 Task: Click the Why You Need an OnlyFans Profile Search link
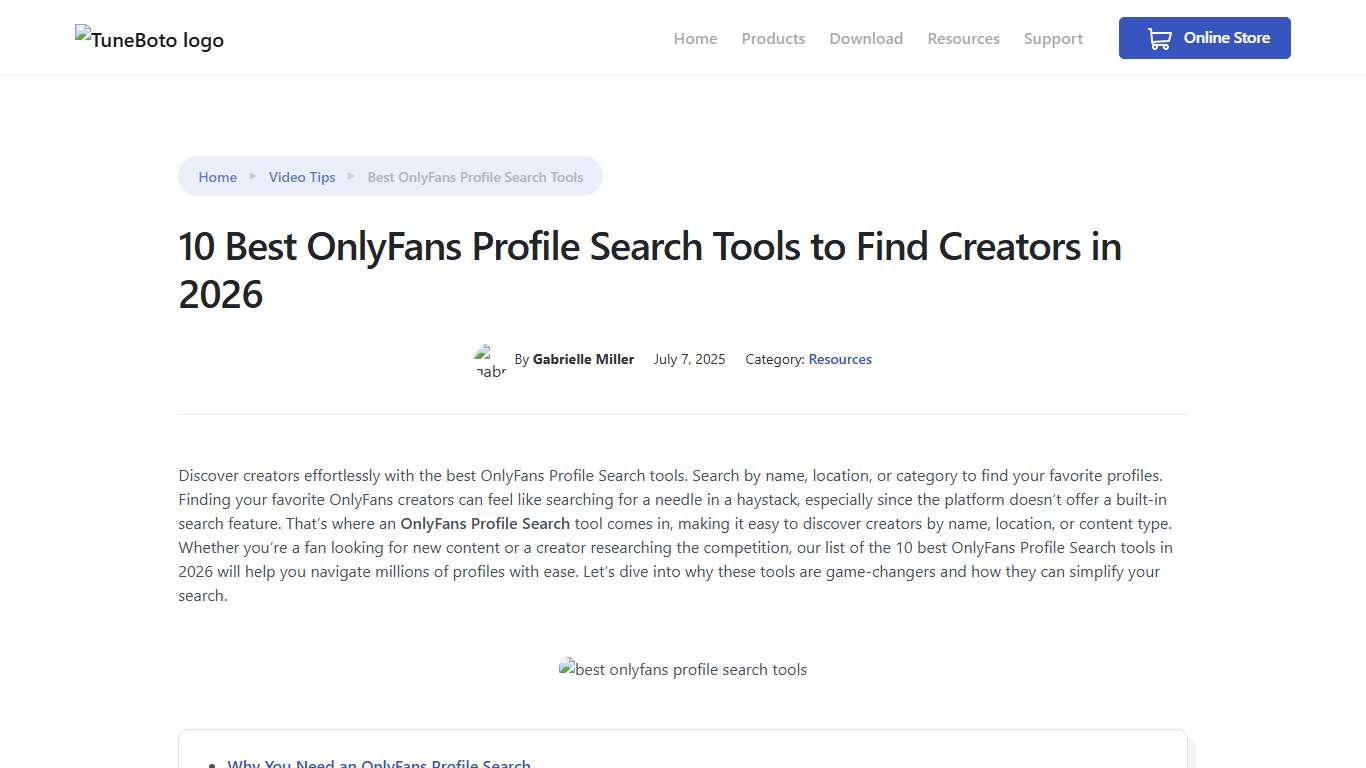(x=379, y=763)
